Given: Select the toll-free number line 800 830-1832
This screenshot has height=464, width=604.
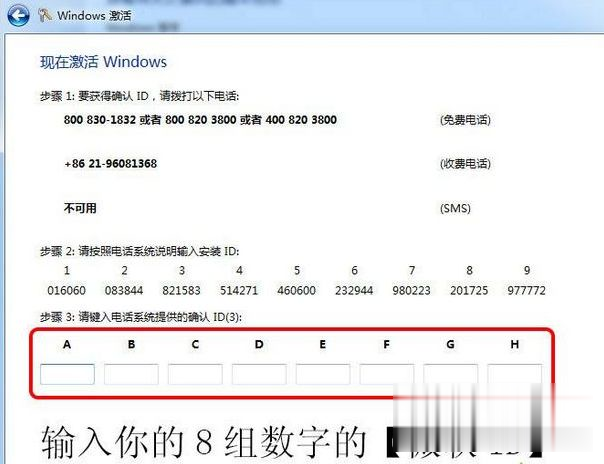Looking at the screenshot, I should click(200, 120).
